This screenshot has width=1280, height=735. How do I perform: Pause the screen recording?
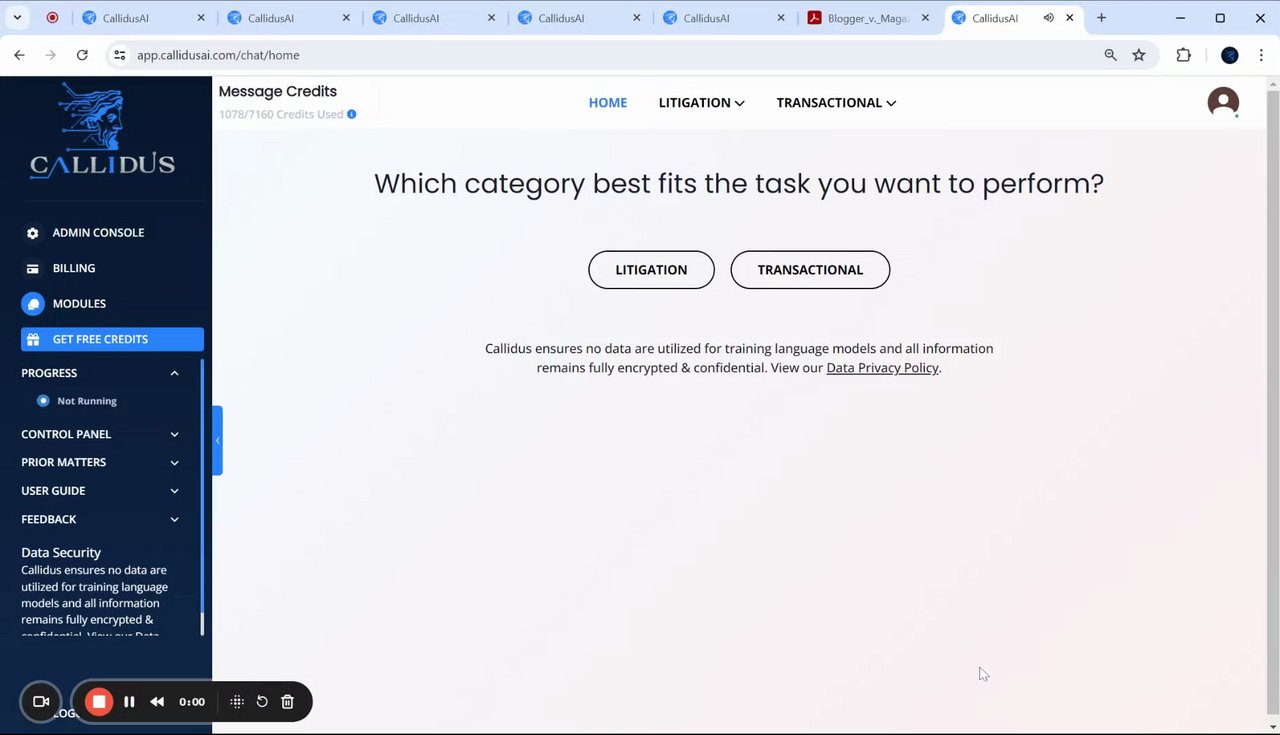point(129,702)
